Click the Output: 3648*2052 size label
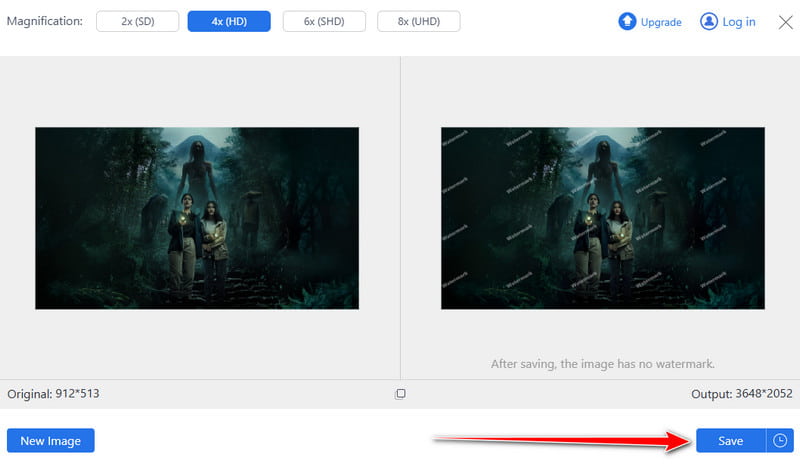 (741, 394)
